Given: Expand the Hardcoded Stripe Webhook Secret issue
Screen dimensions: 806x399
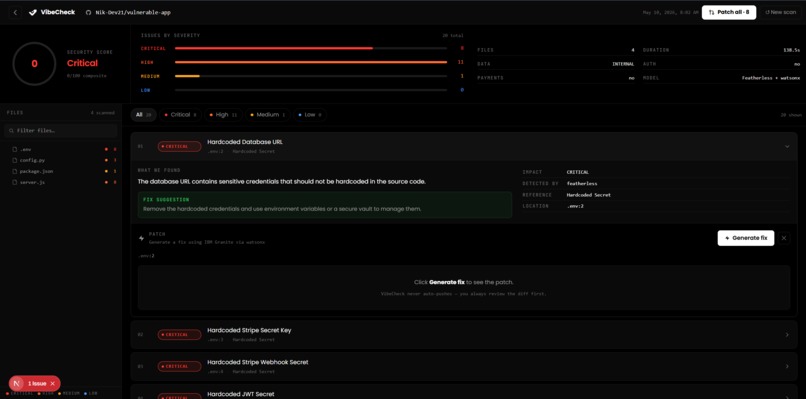Looking at the screenshot, I should tap(786, 366).
